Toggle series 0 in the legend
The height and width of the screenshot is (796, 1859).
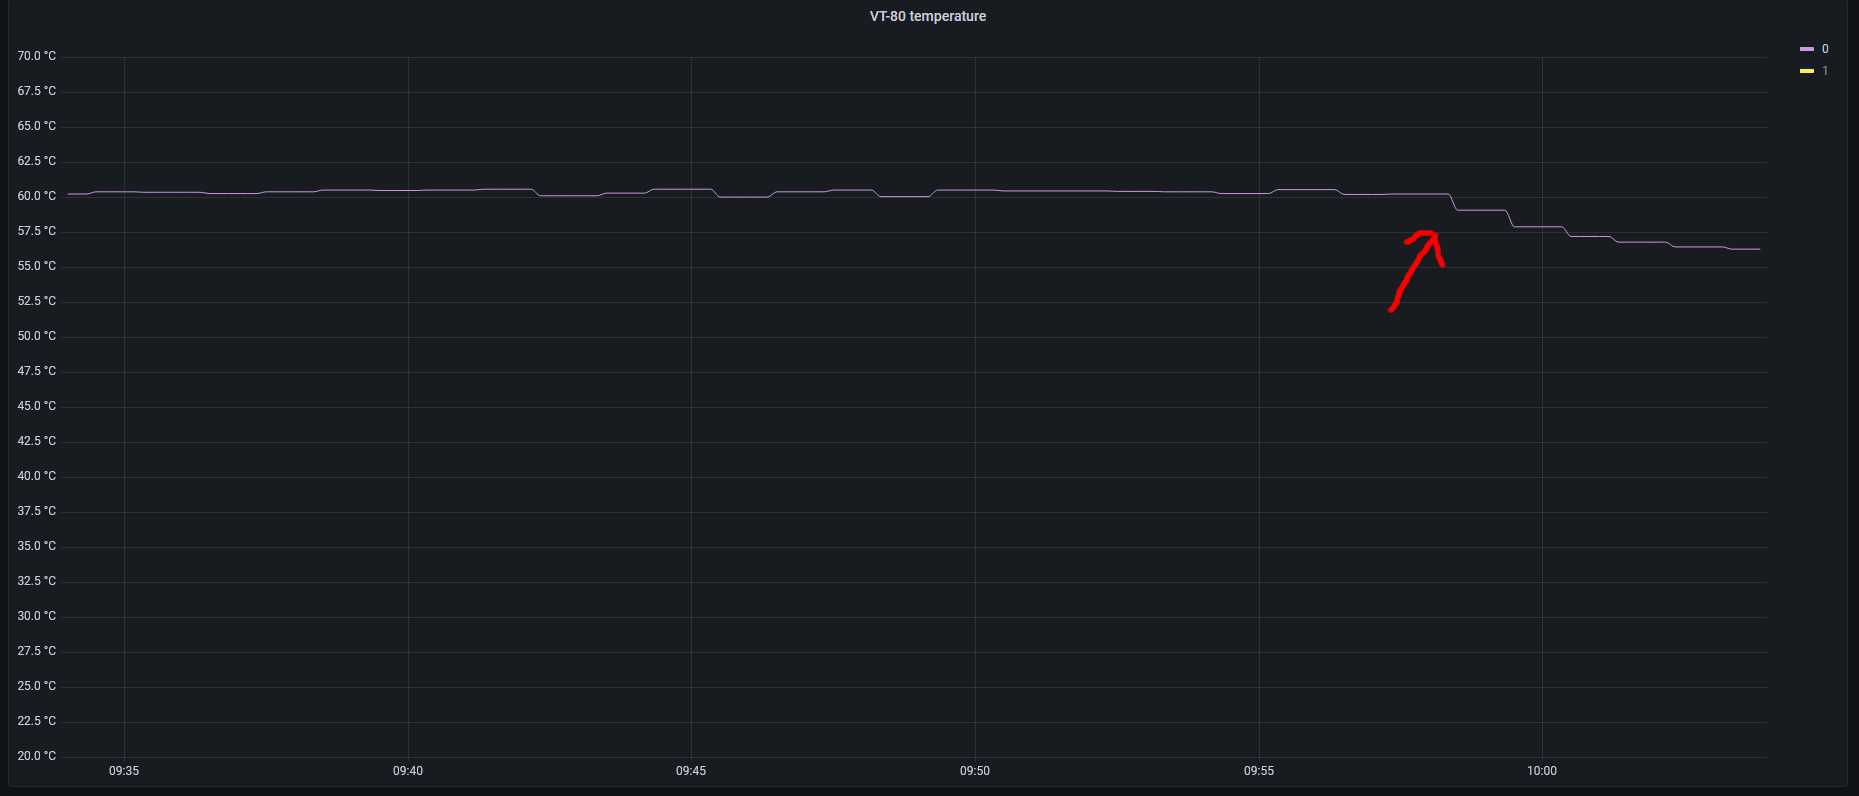click(x=1825, y=49)
